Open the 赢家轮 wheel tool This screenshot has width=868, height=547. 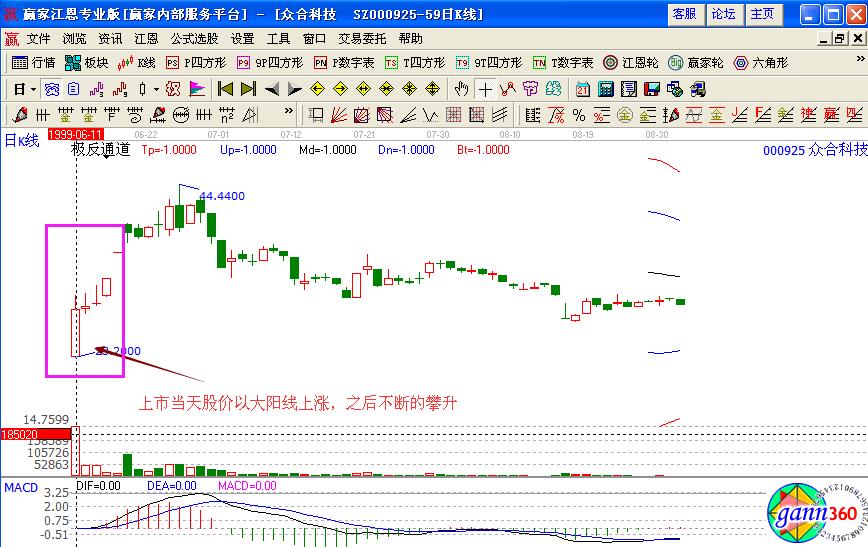695,62
